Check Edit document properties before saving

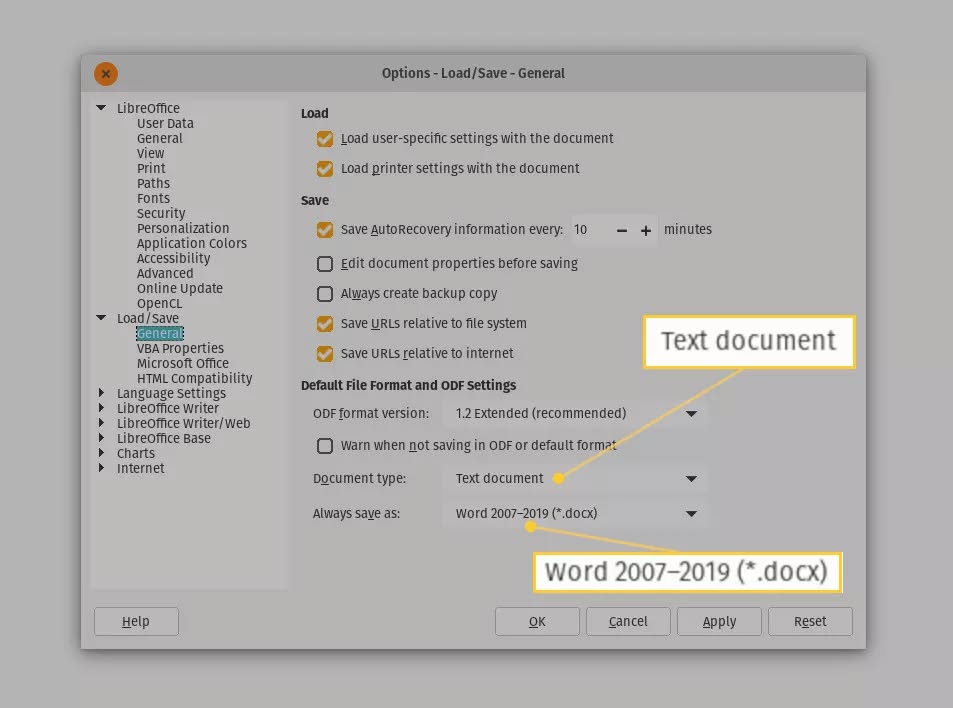pyautogui.click(x=325, y=264)
